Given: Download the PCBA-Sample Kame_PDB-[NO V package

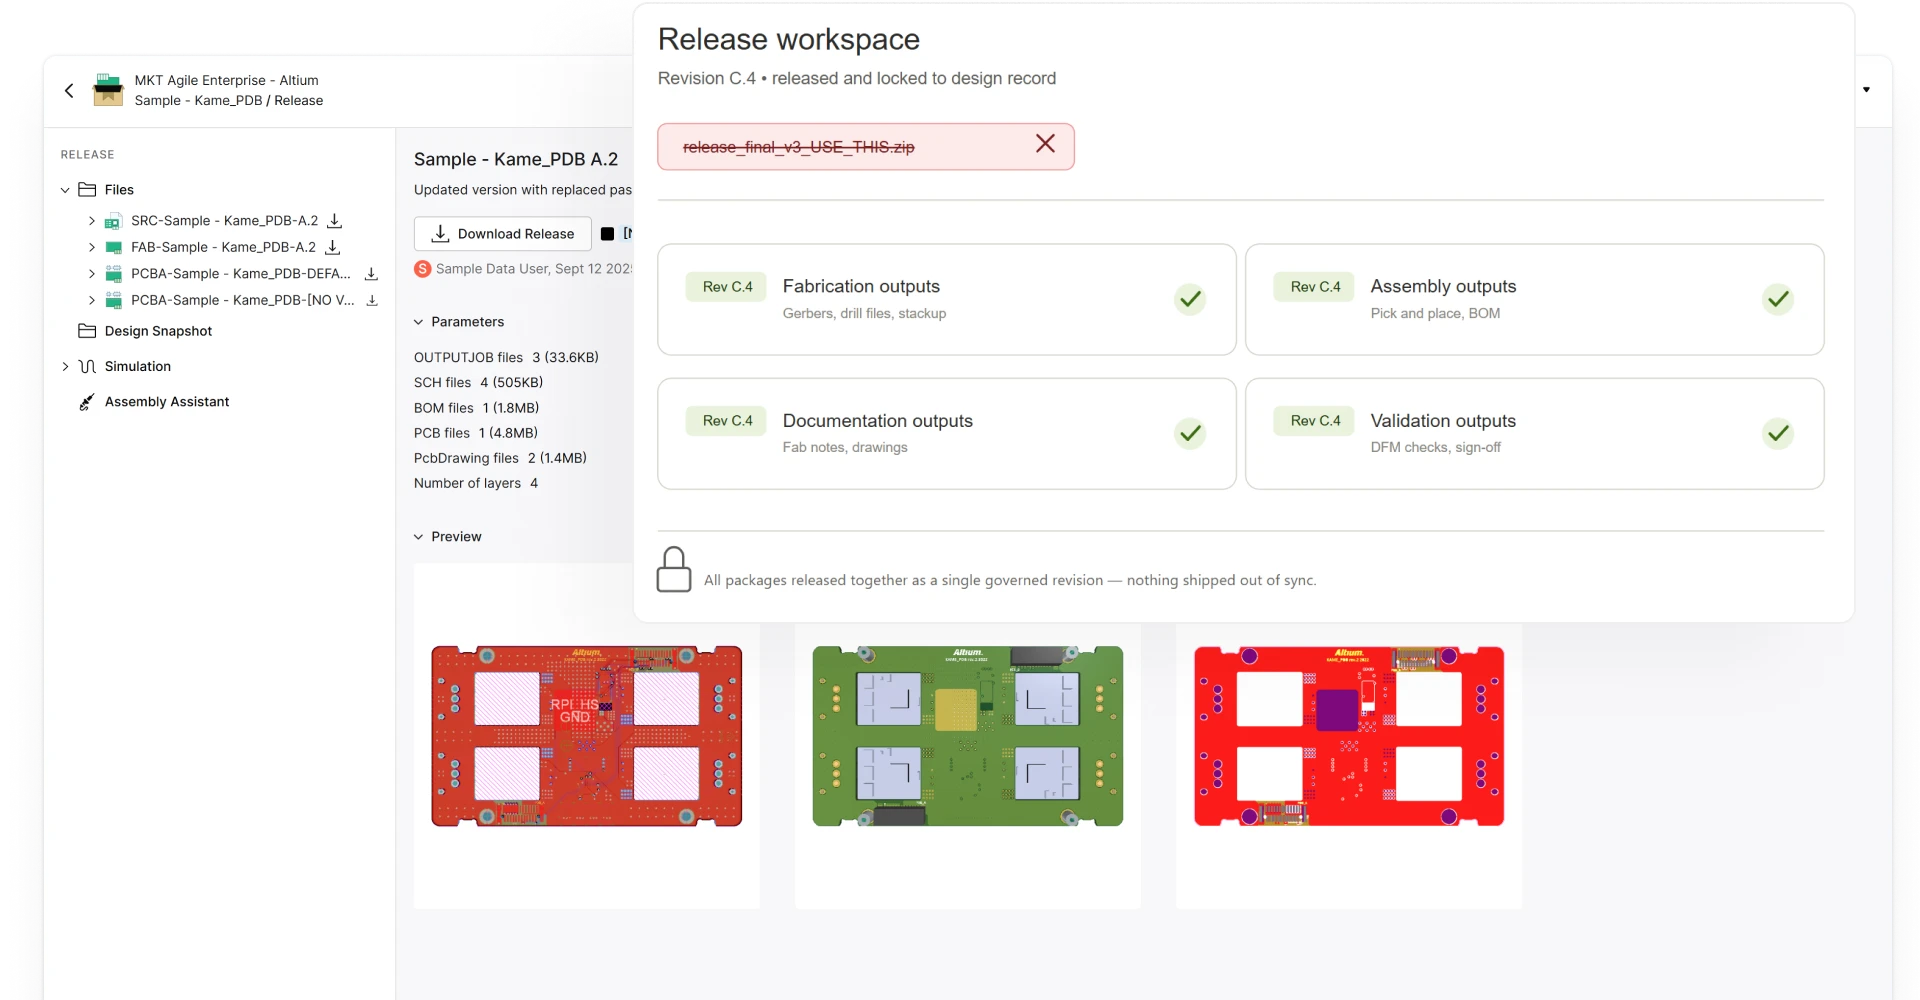Looking at the screenshot, I should coord(372,300).
